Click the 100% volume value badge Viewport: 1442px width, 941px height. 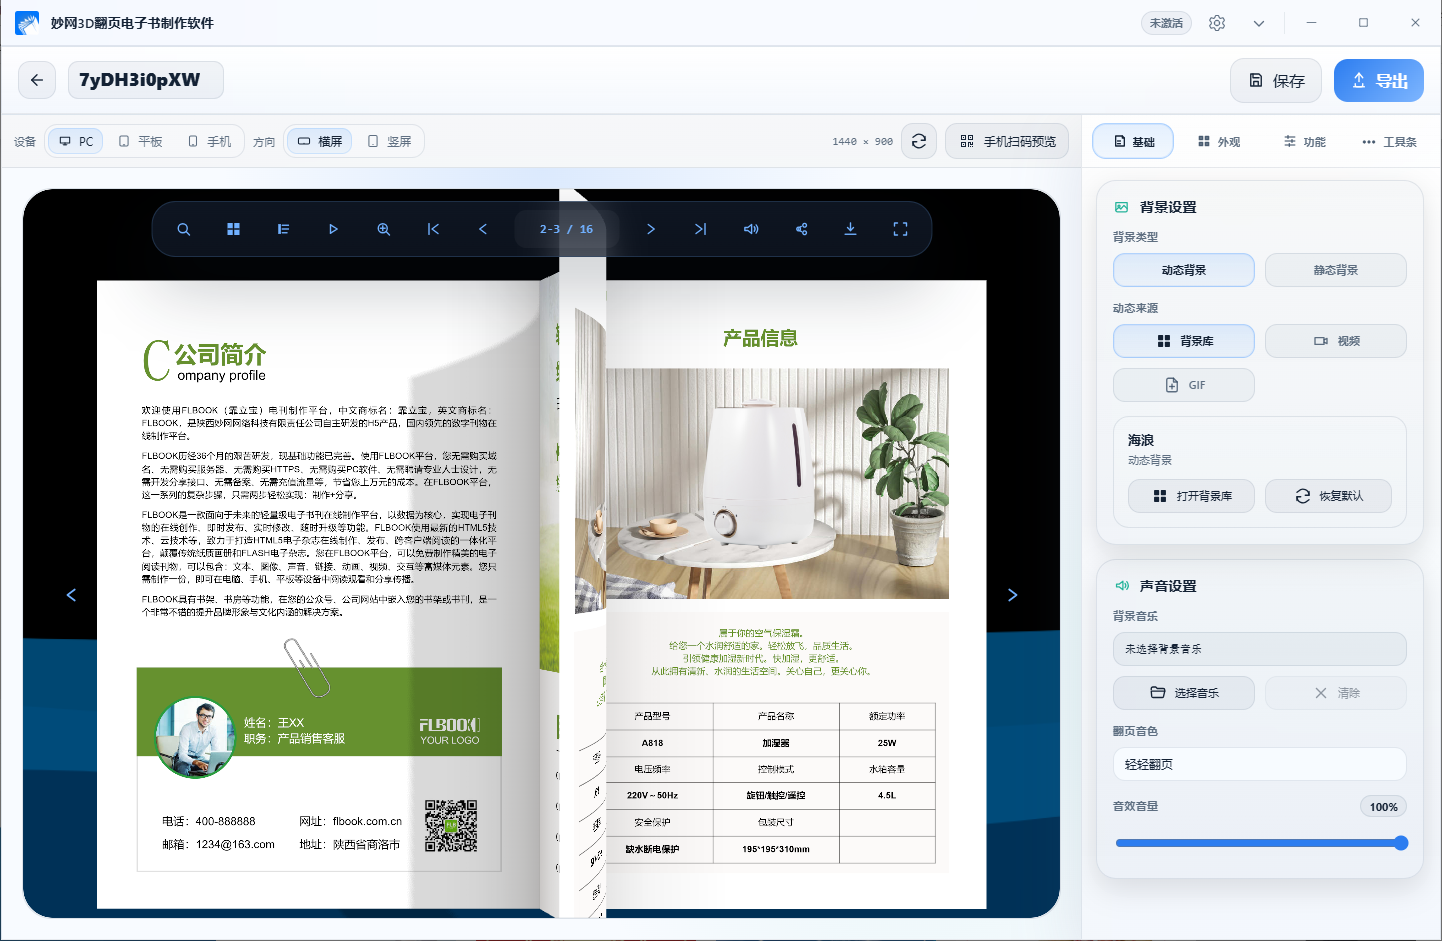tap(1383, 807)
